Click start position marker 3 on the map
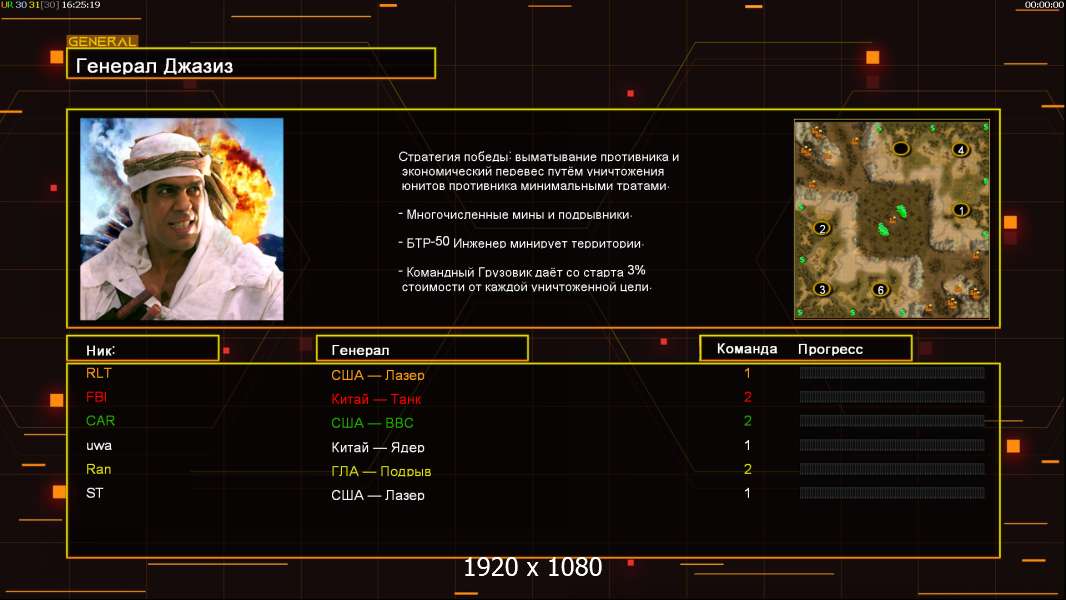Image resolution: width=1066 pixels, height=600 pixels. [x=822, y=289]
